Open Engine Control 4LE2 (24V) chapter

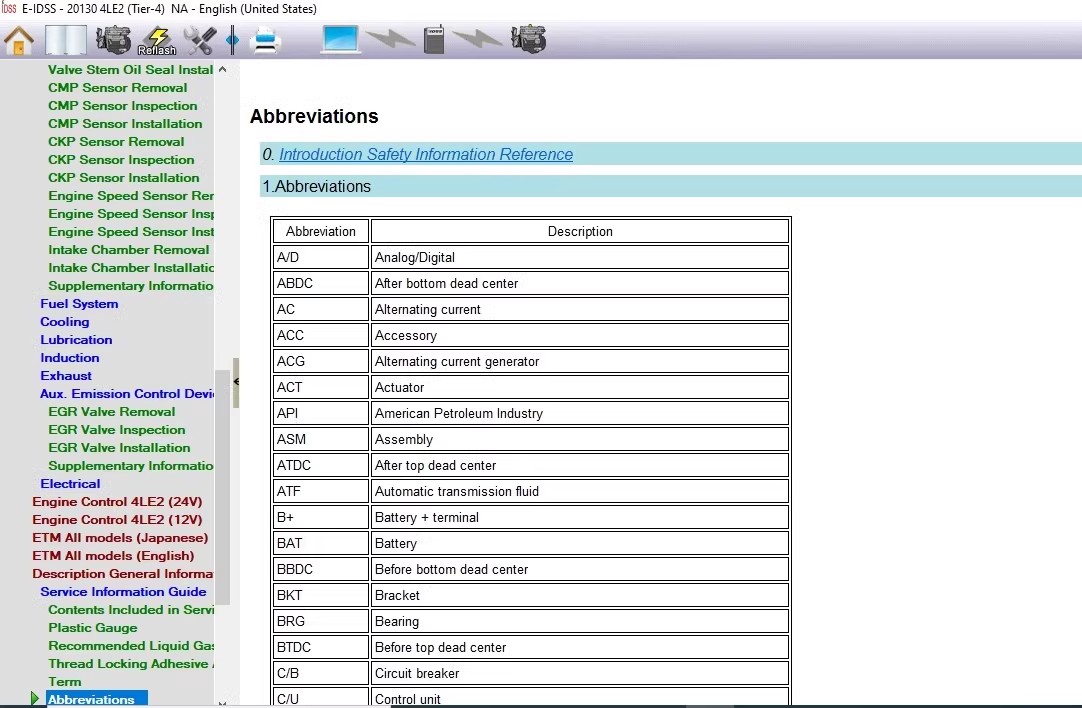[117, 502]
